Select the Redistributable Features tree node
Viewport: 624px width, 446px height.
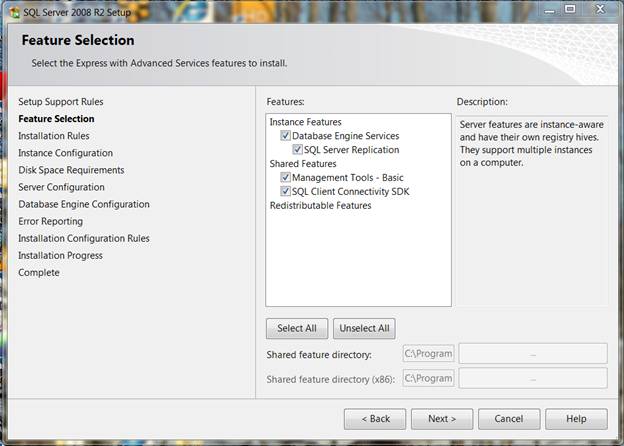(320, 205)
